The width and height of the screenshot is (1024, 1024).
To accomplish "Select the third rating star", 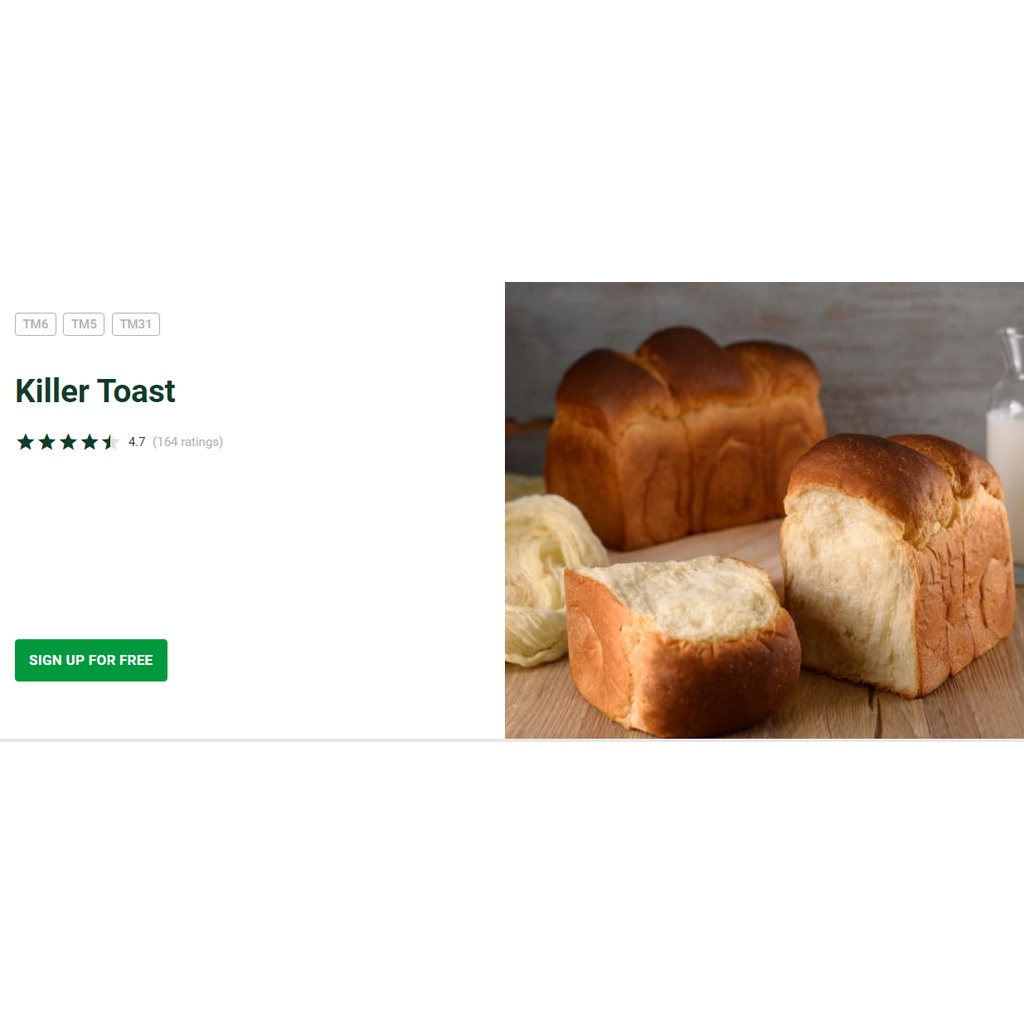I will pos(69,442).
